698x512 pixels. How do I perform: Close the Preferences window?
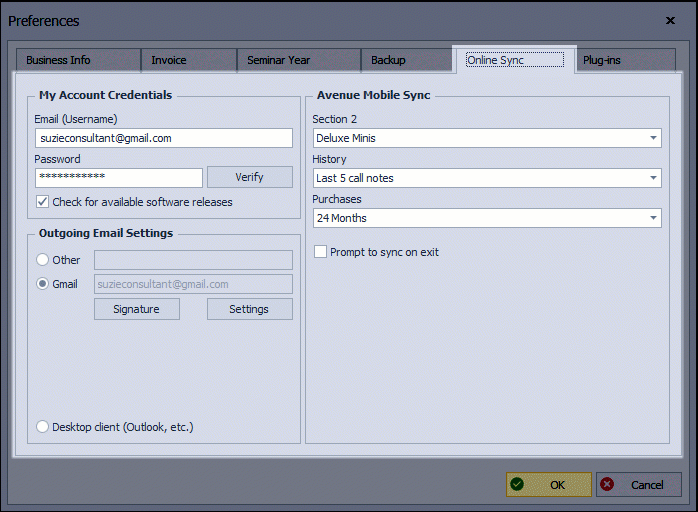pos(670,20)
